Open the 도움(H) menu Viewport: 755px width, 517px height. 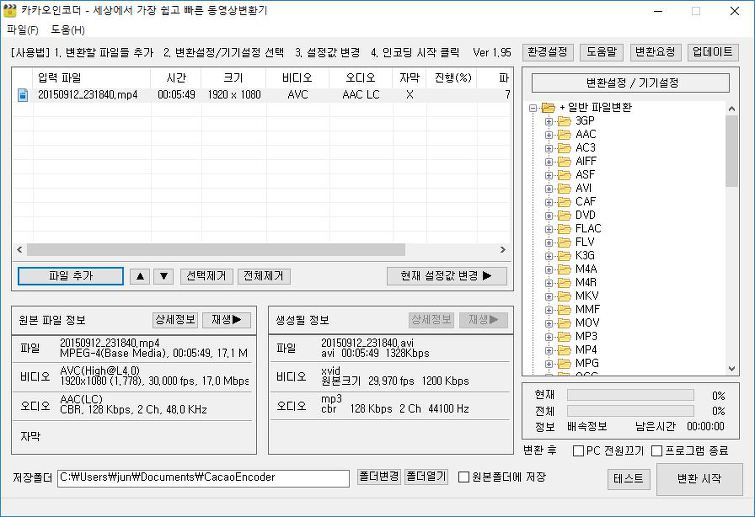(68, 30)
